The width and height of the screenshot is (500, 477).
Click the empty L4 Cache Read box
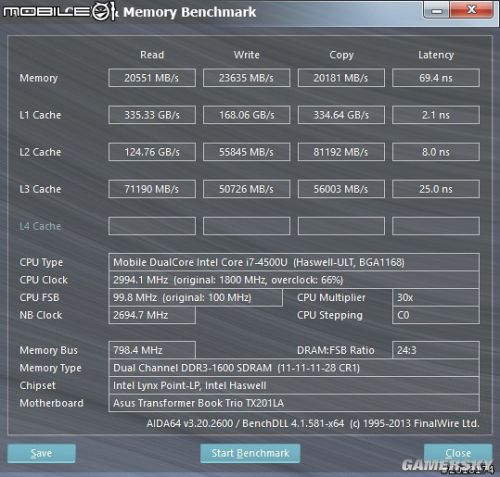pos(152,226)
